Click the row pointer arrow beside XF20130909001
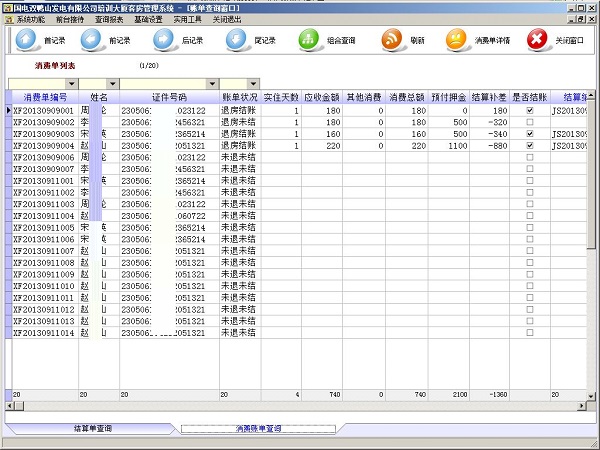Viewport: 600px width, 450px height. pos(8,111)
